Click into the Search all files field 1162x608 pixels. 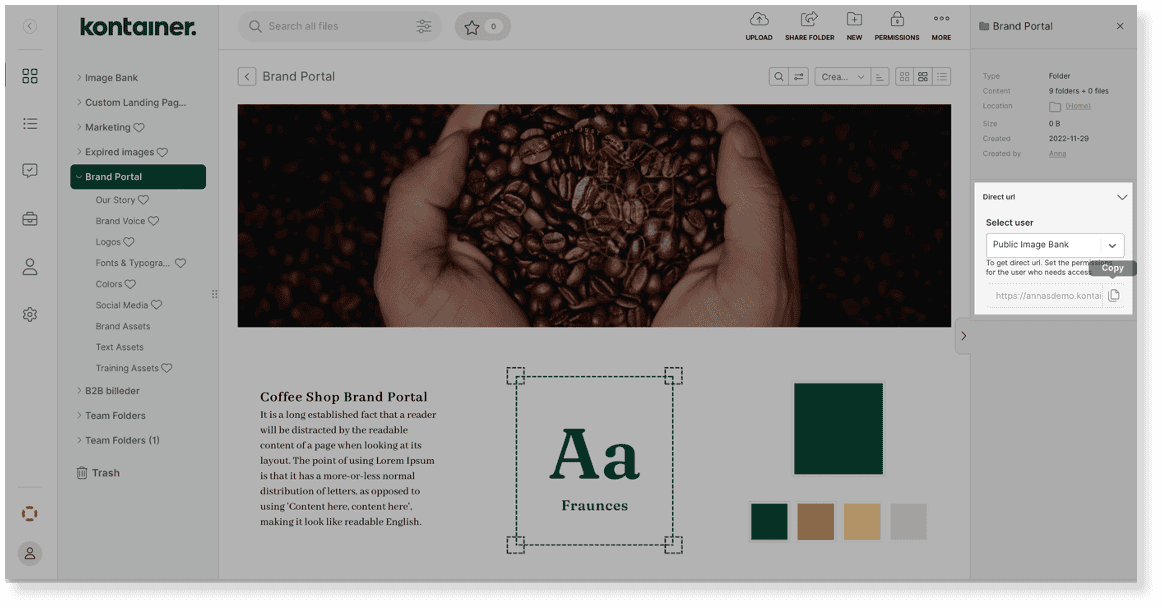335,27
